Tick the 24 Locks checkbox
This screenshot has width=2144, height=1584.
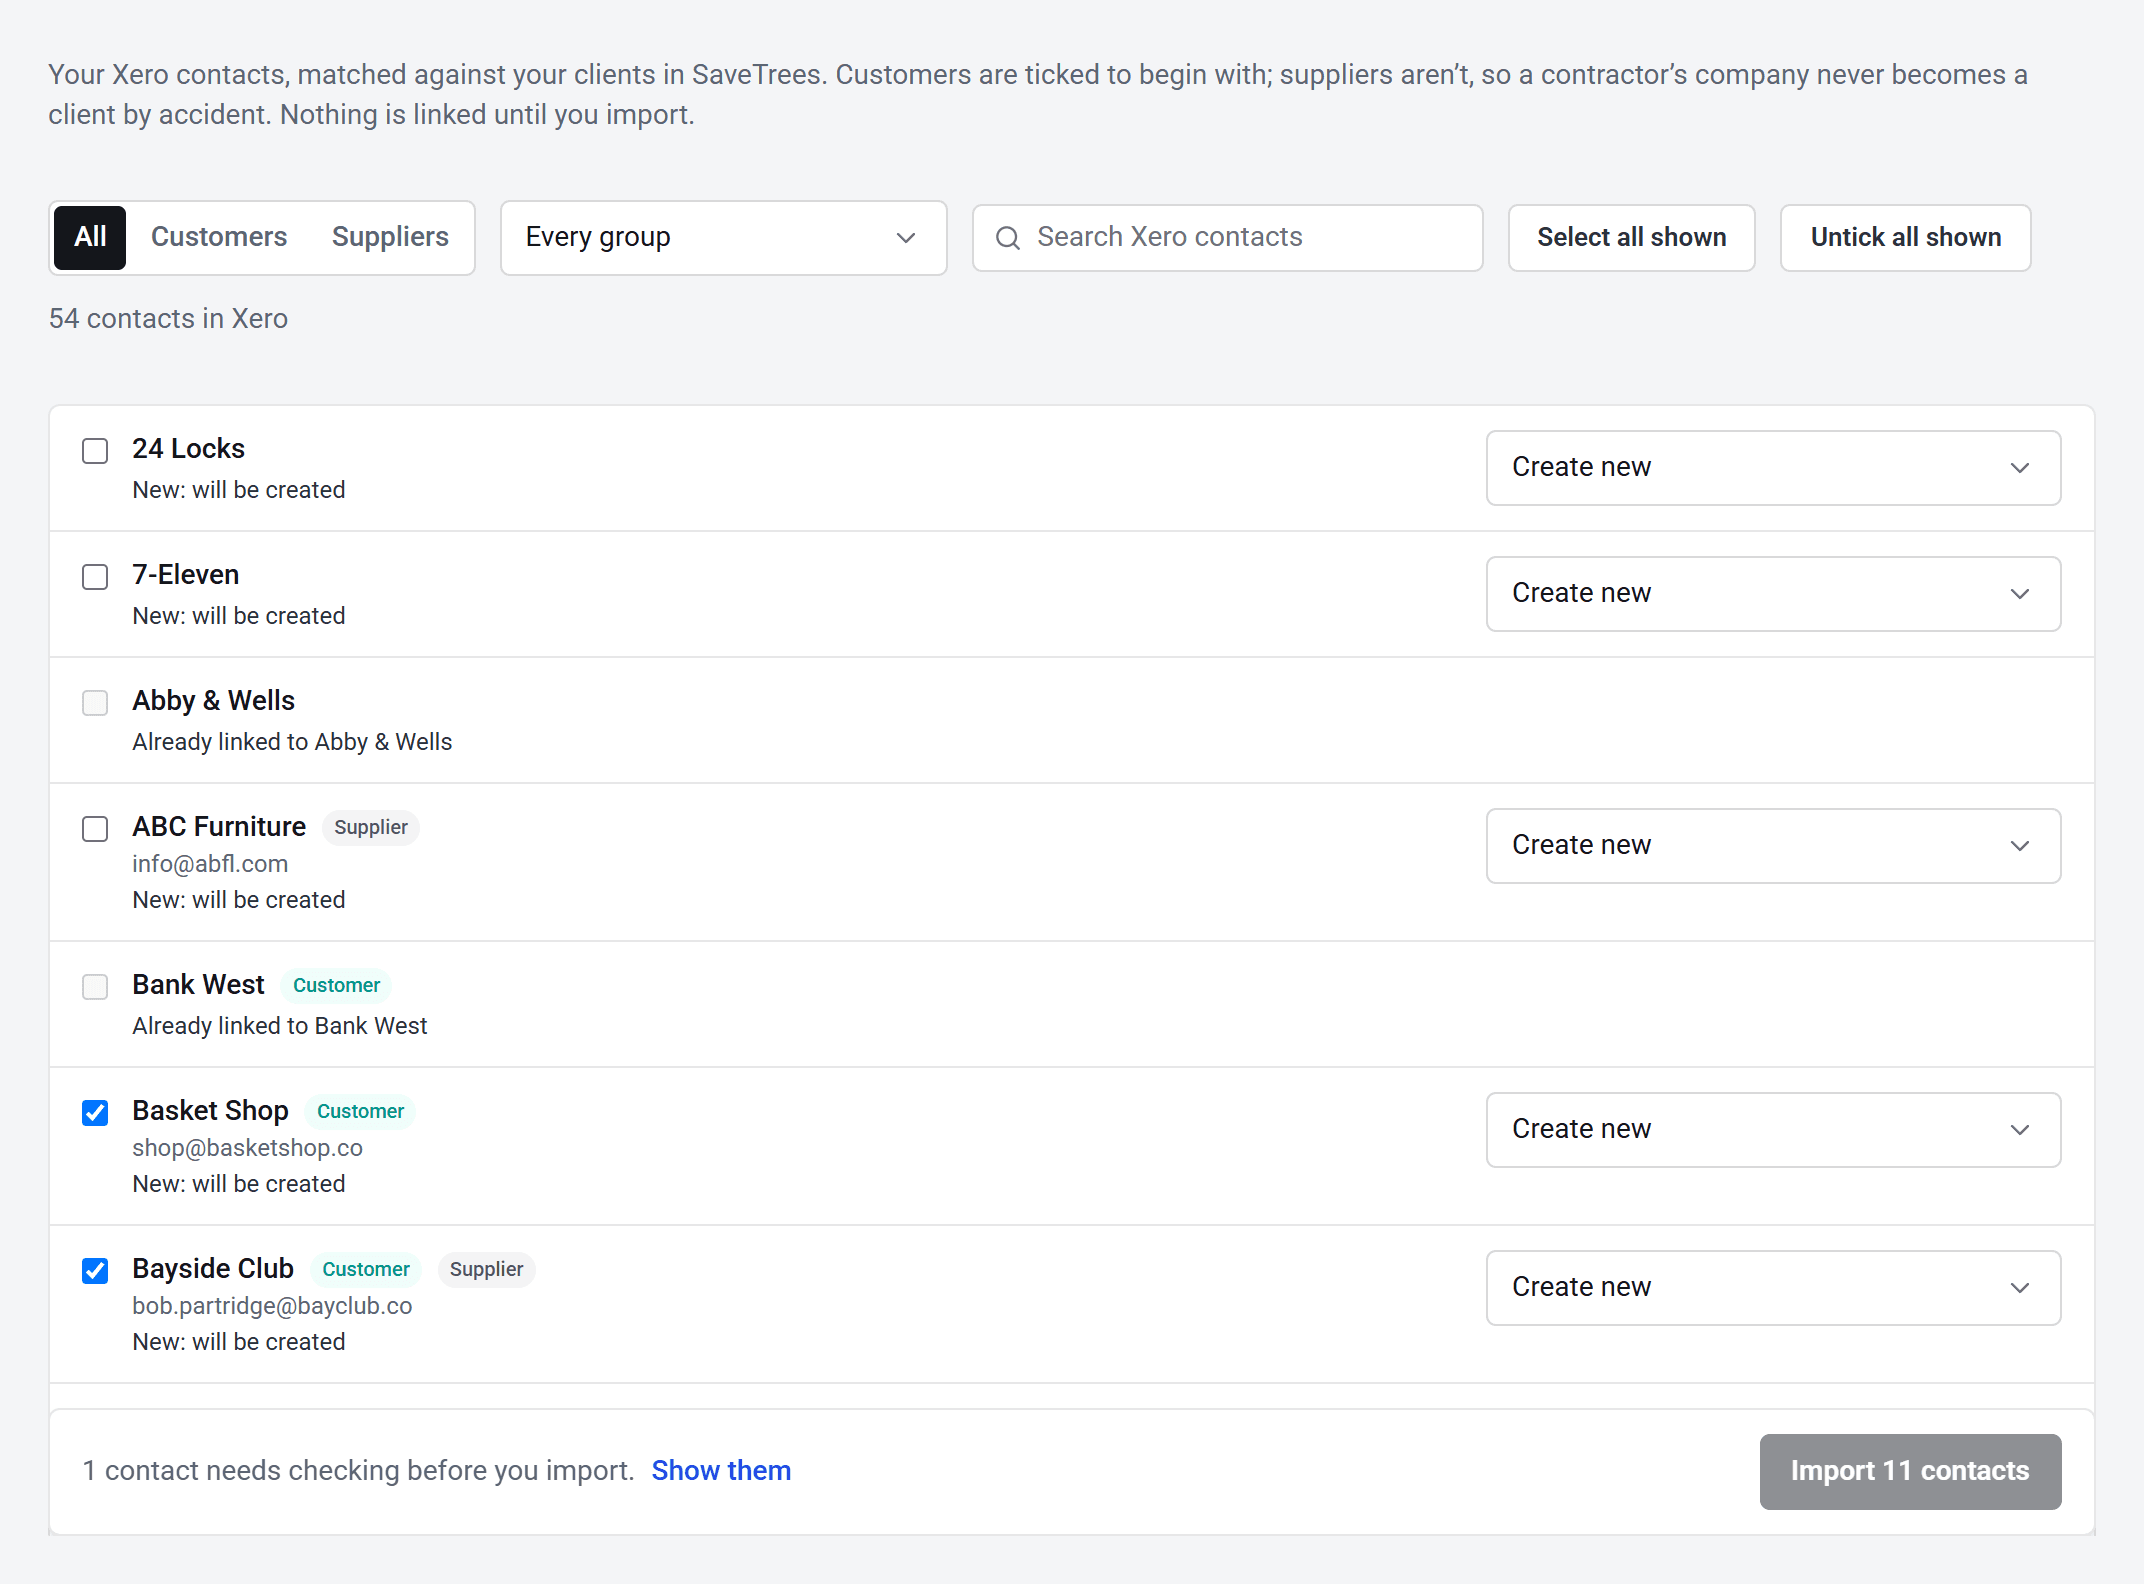click(95, 451)
